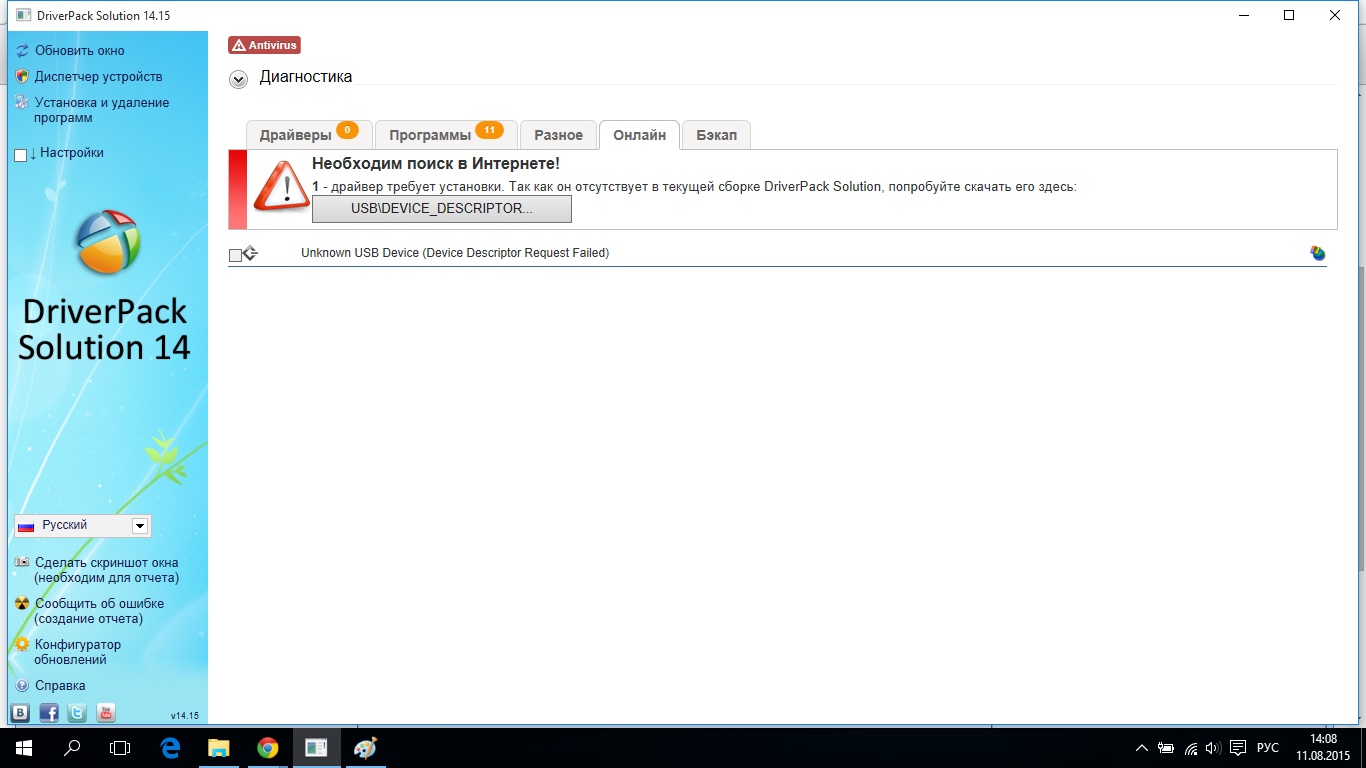Image resolution: width=1366 pixels, height=768 pixels.
Task: Open the Action Center notifications icon
Action: coord(1238,748)
